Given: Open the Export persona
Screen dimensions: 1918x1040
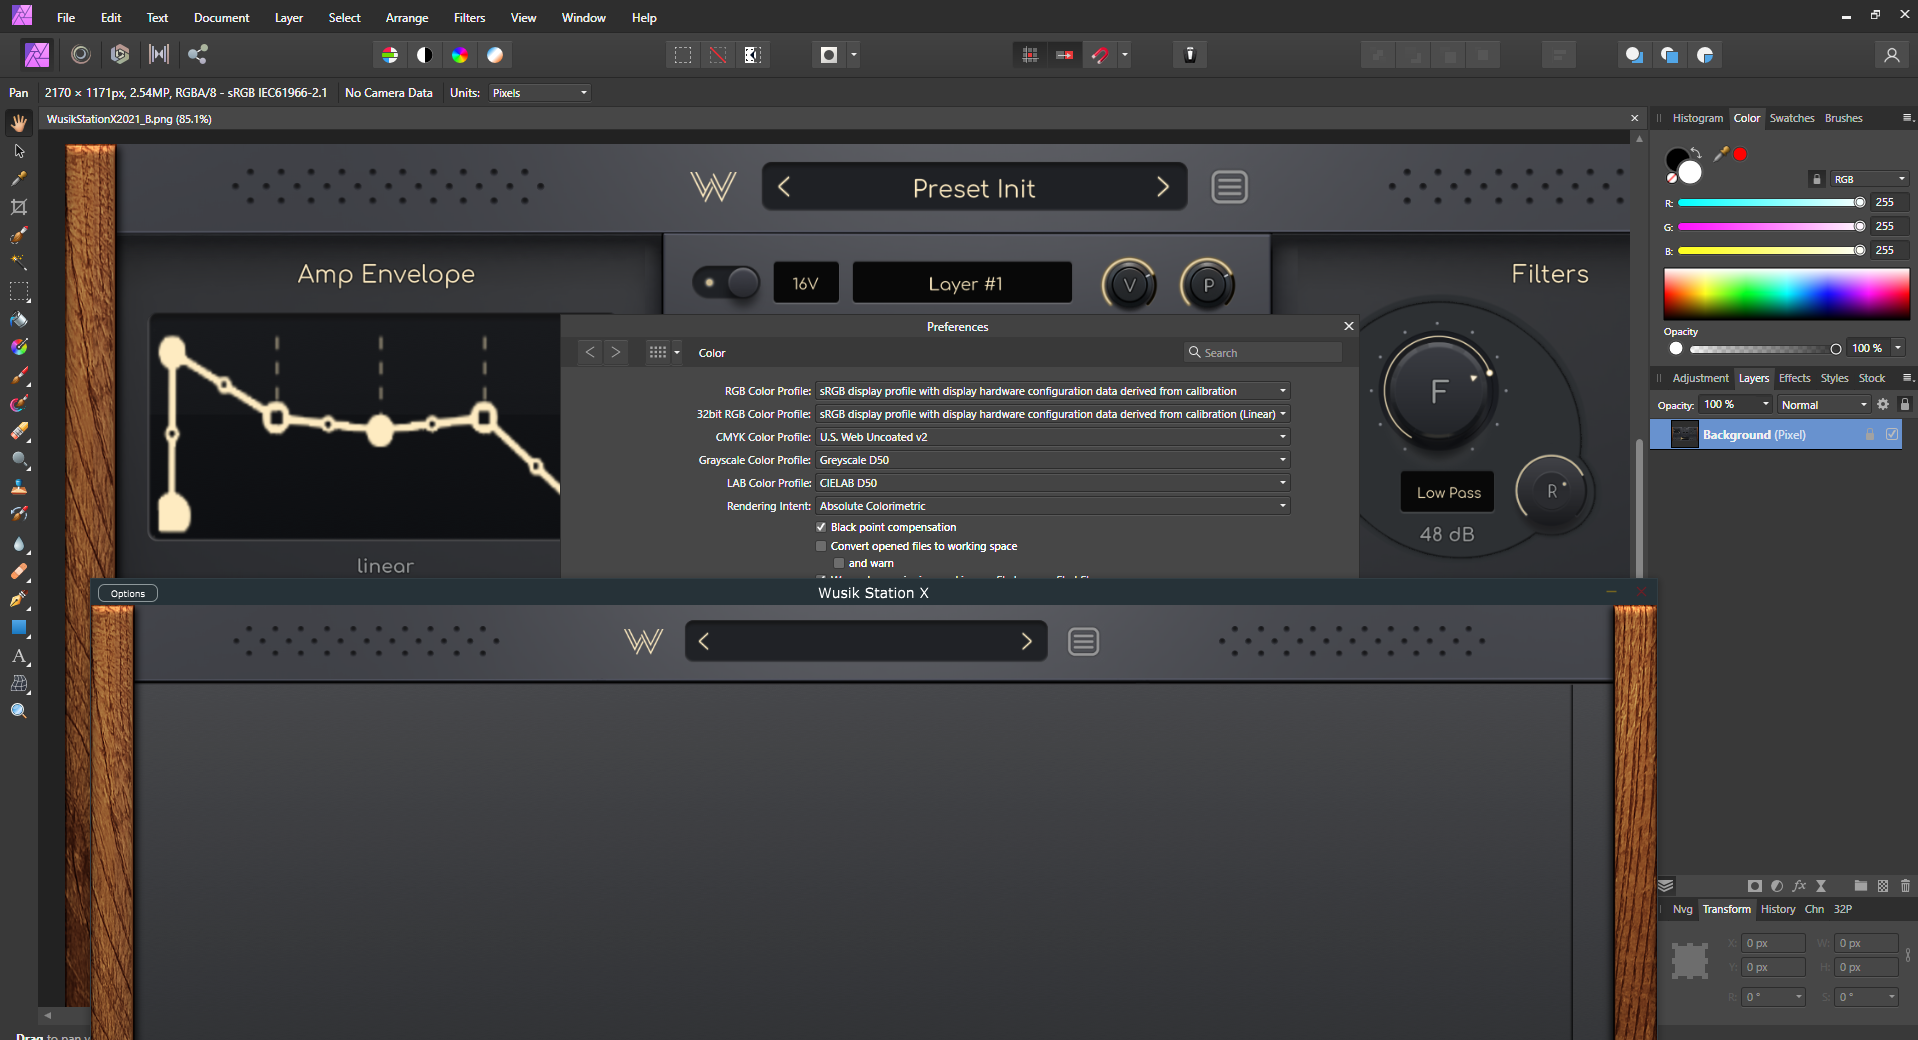Looking at the screenshot, I should tap(198, 54).
